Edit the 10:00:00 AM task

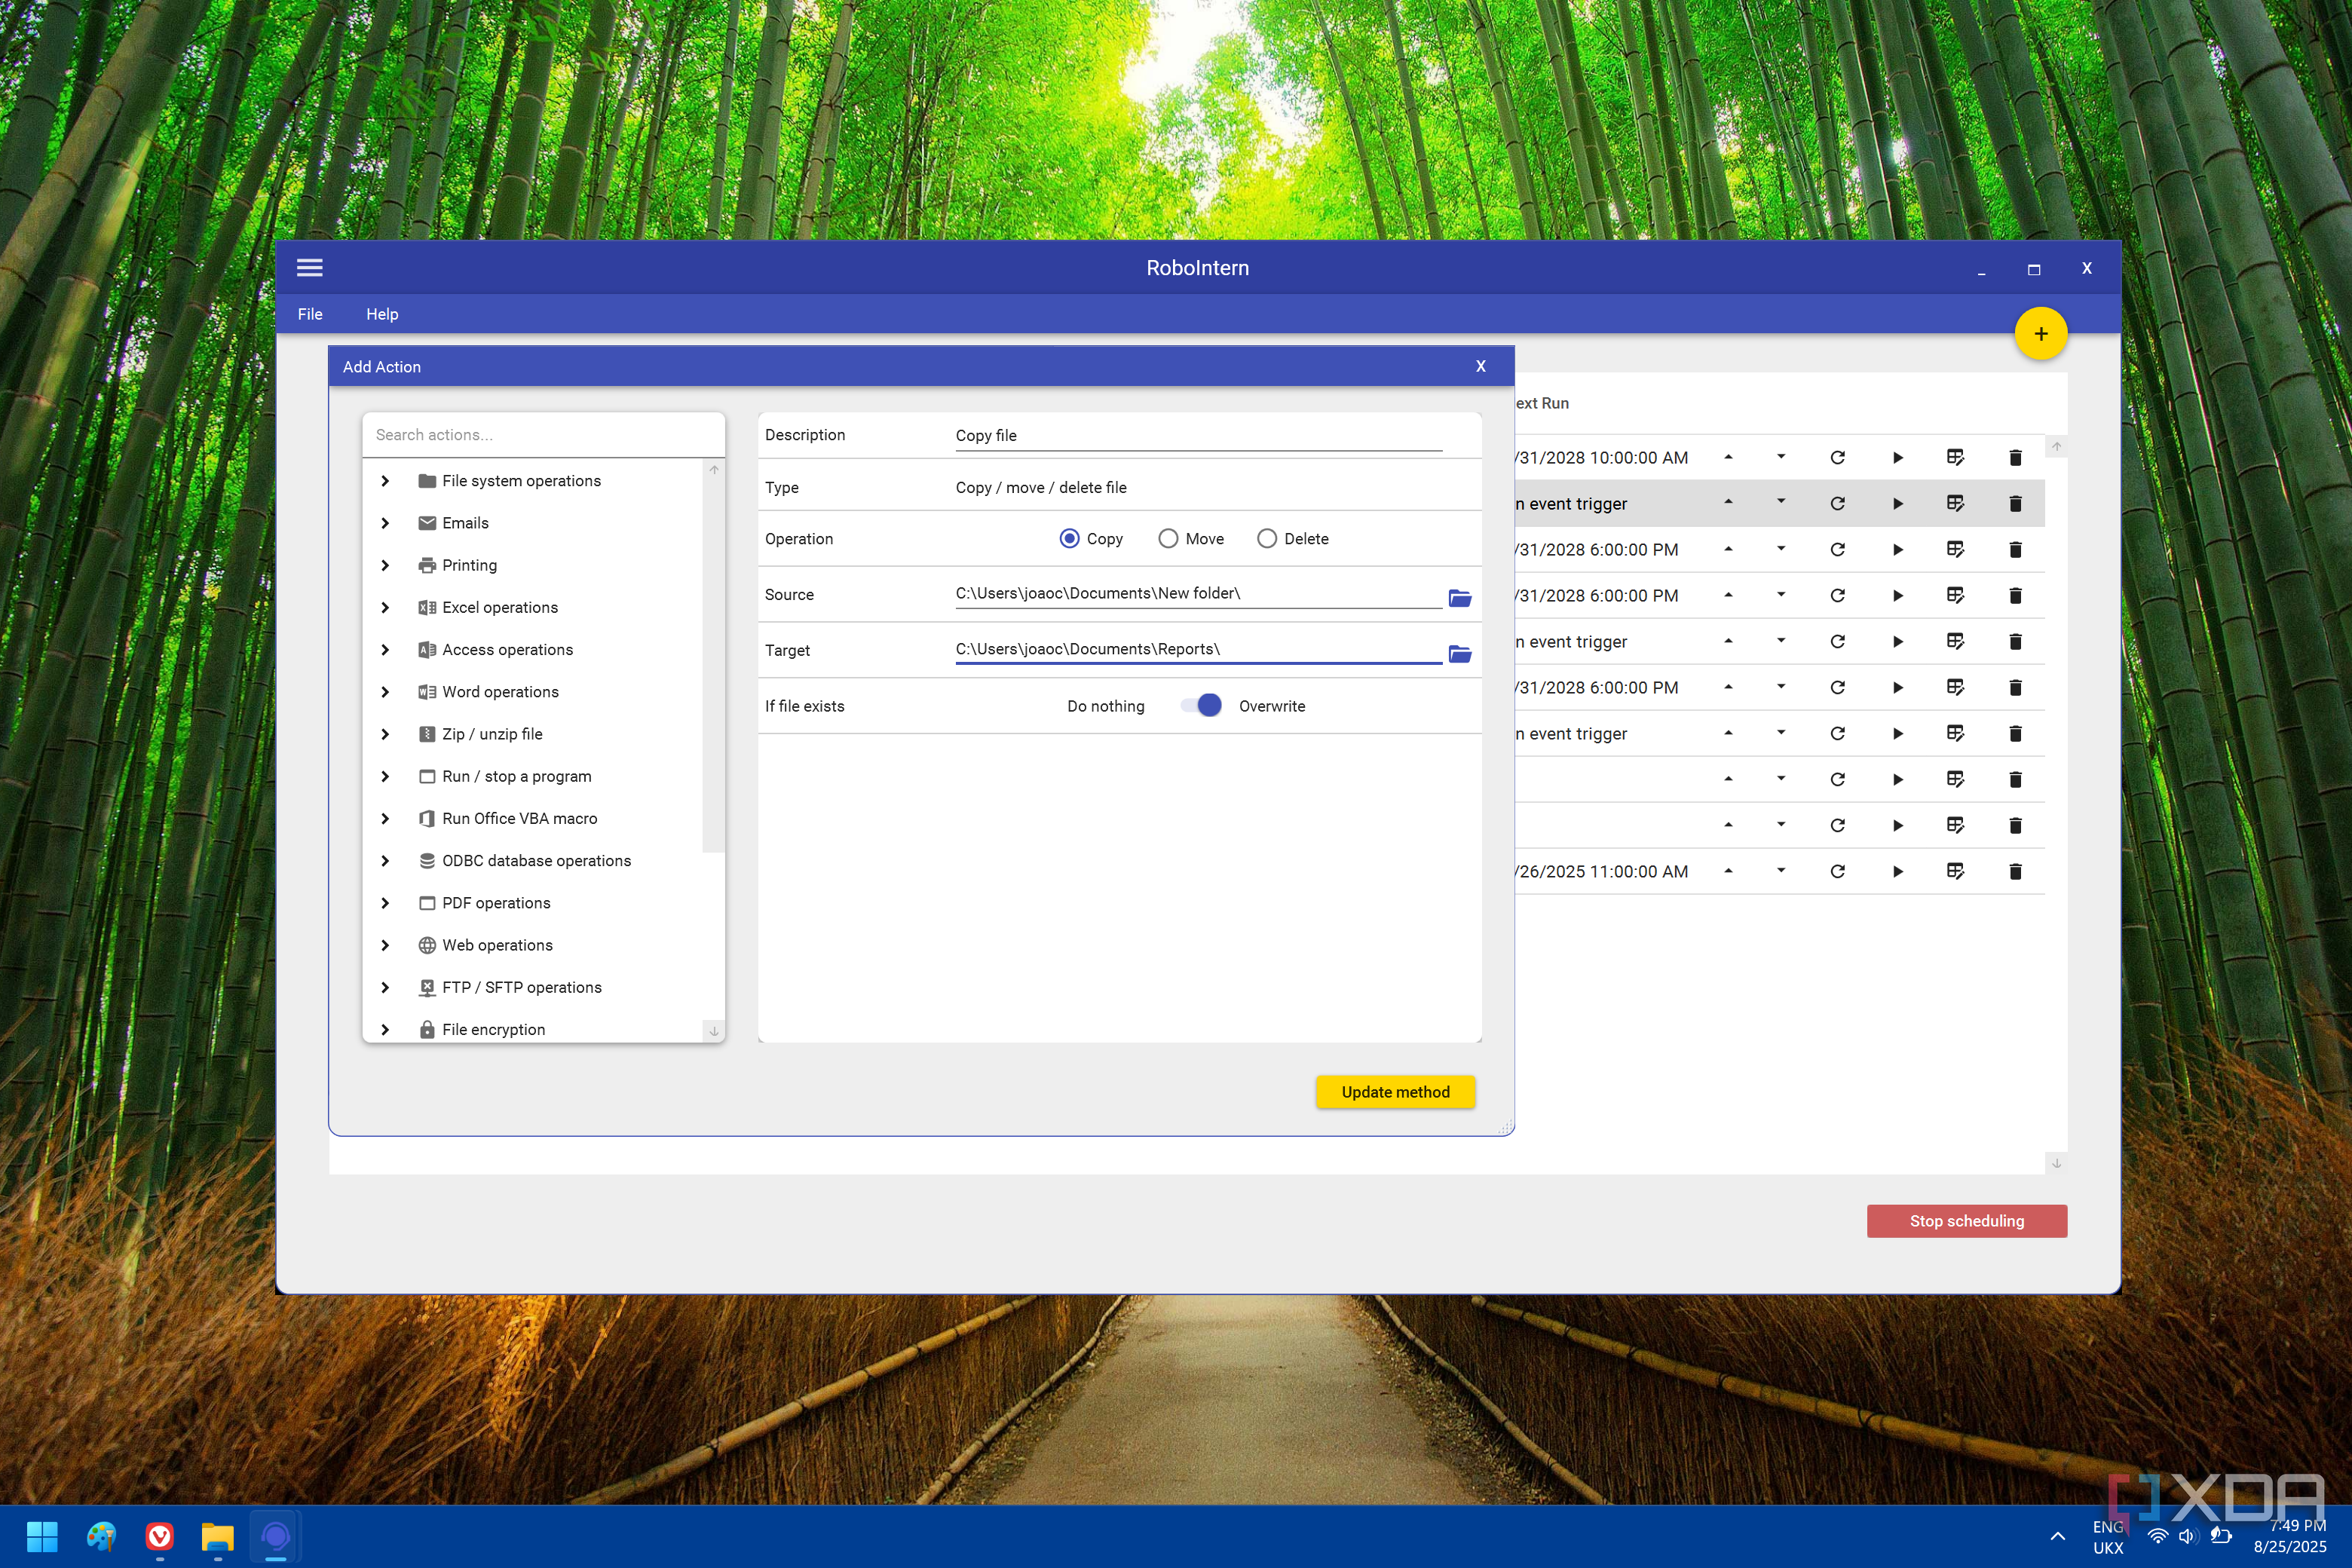[1955, 458]
